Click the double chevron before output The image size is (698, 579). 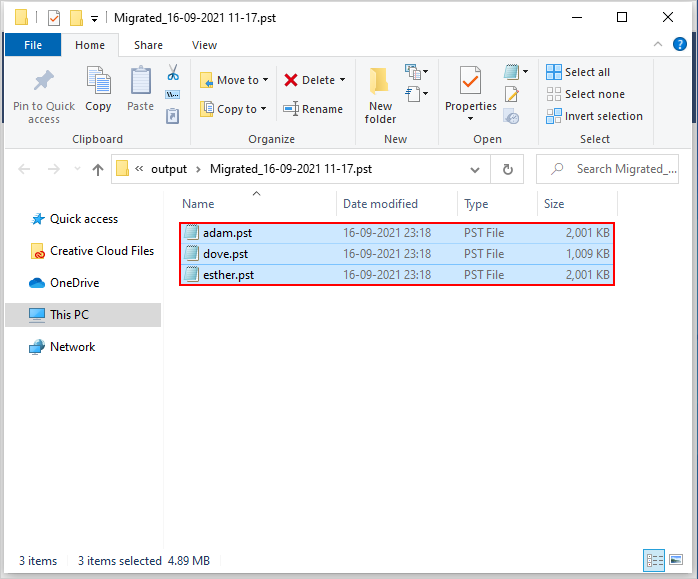(139, 169)
